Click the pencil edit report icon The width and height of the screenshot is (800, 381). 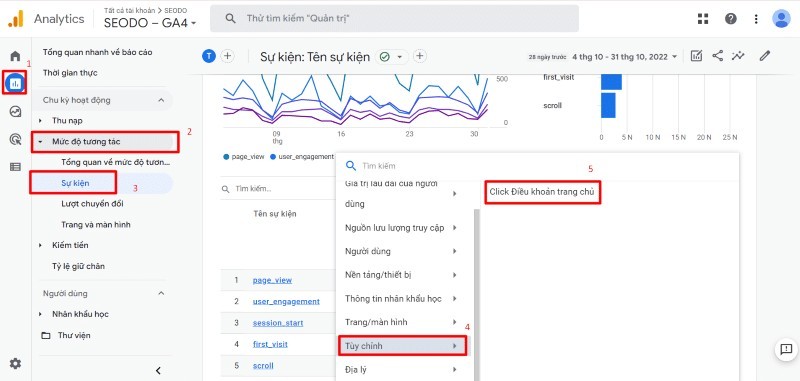pos(764,56)
